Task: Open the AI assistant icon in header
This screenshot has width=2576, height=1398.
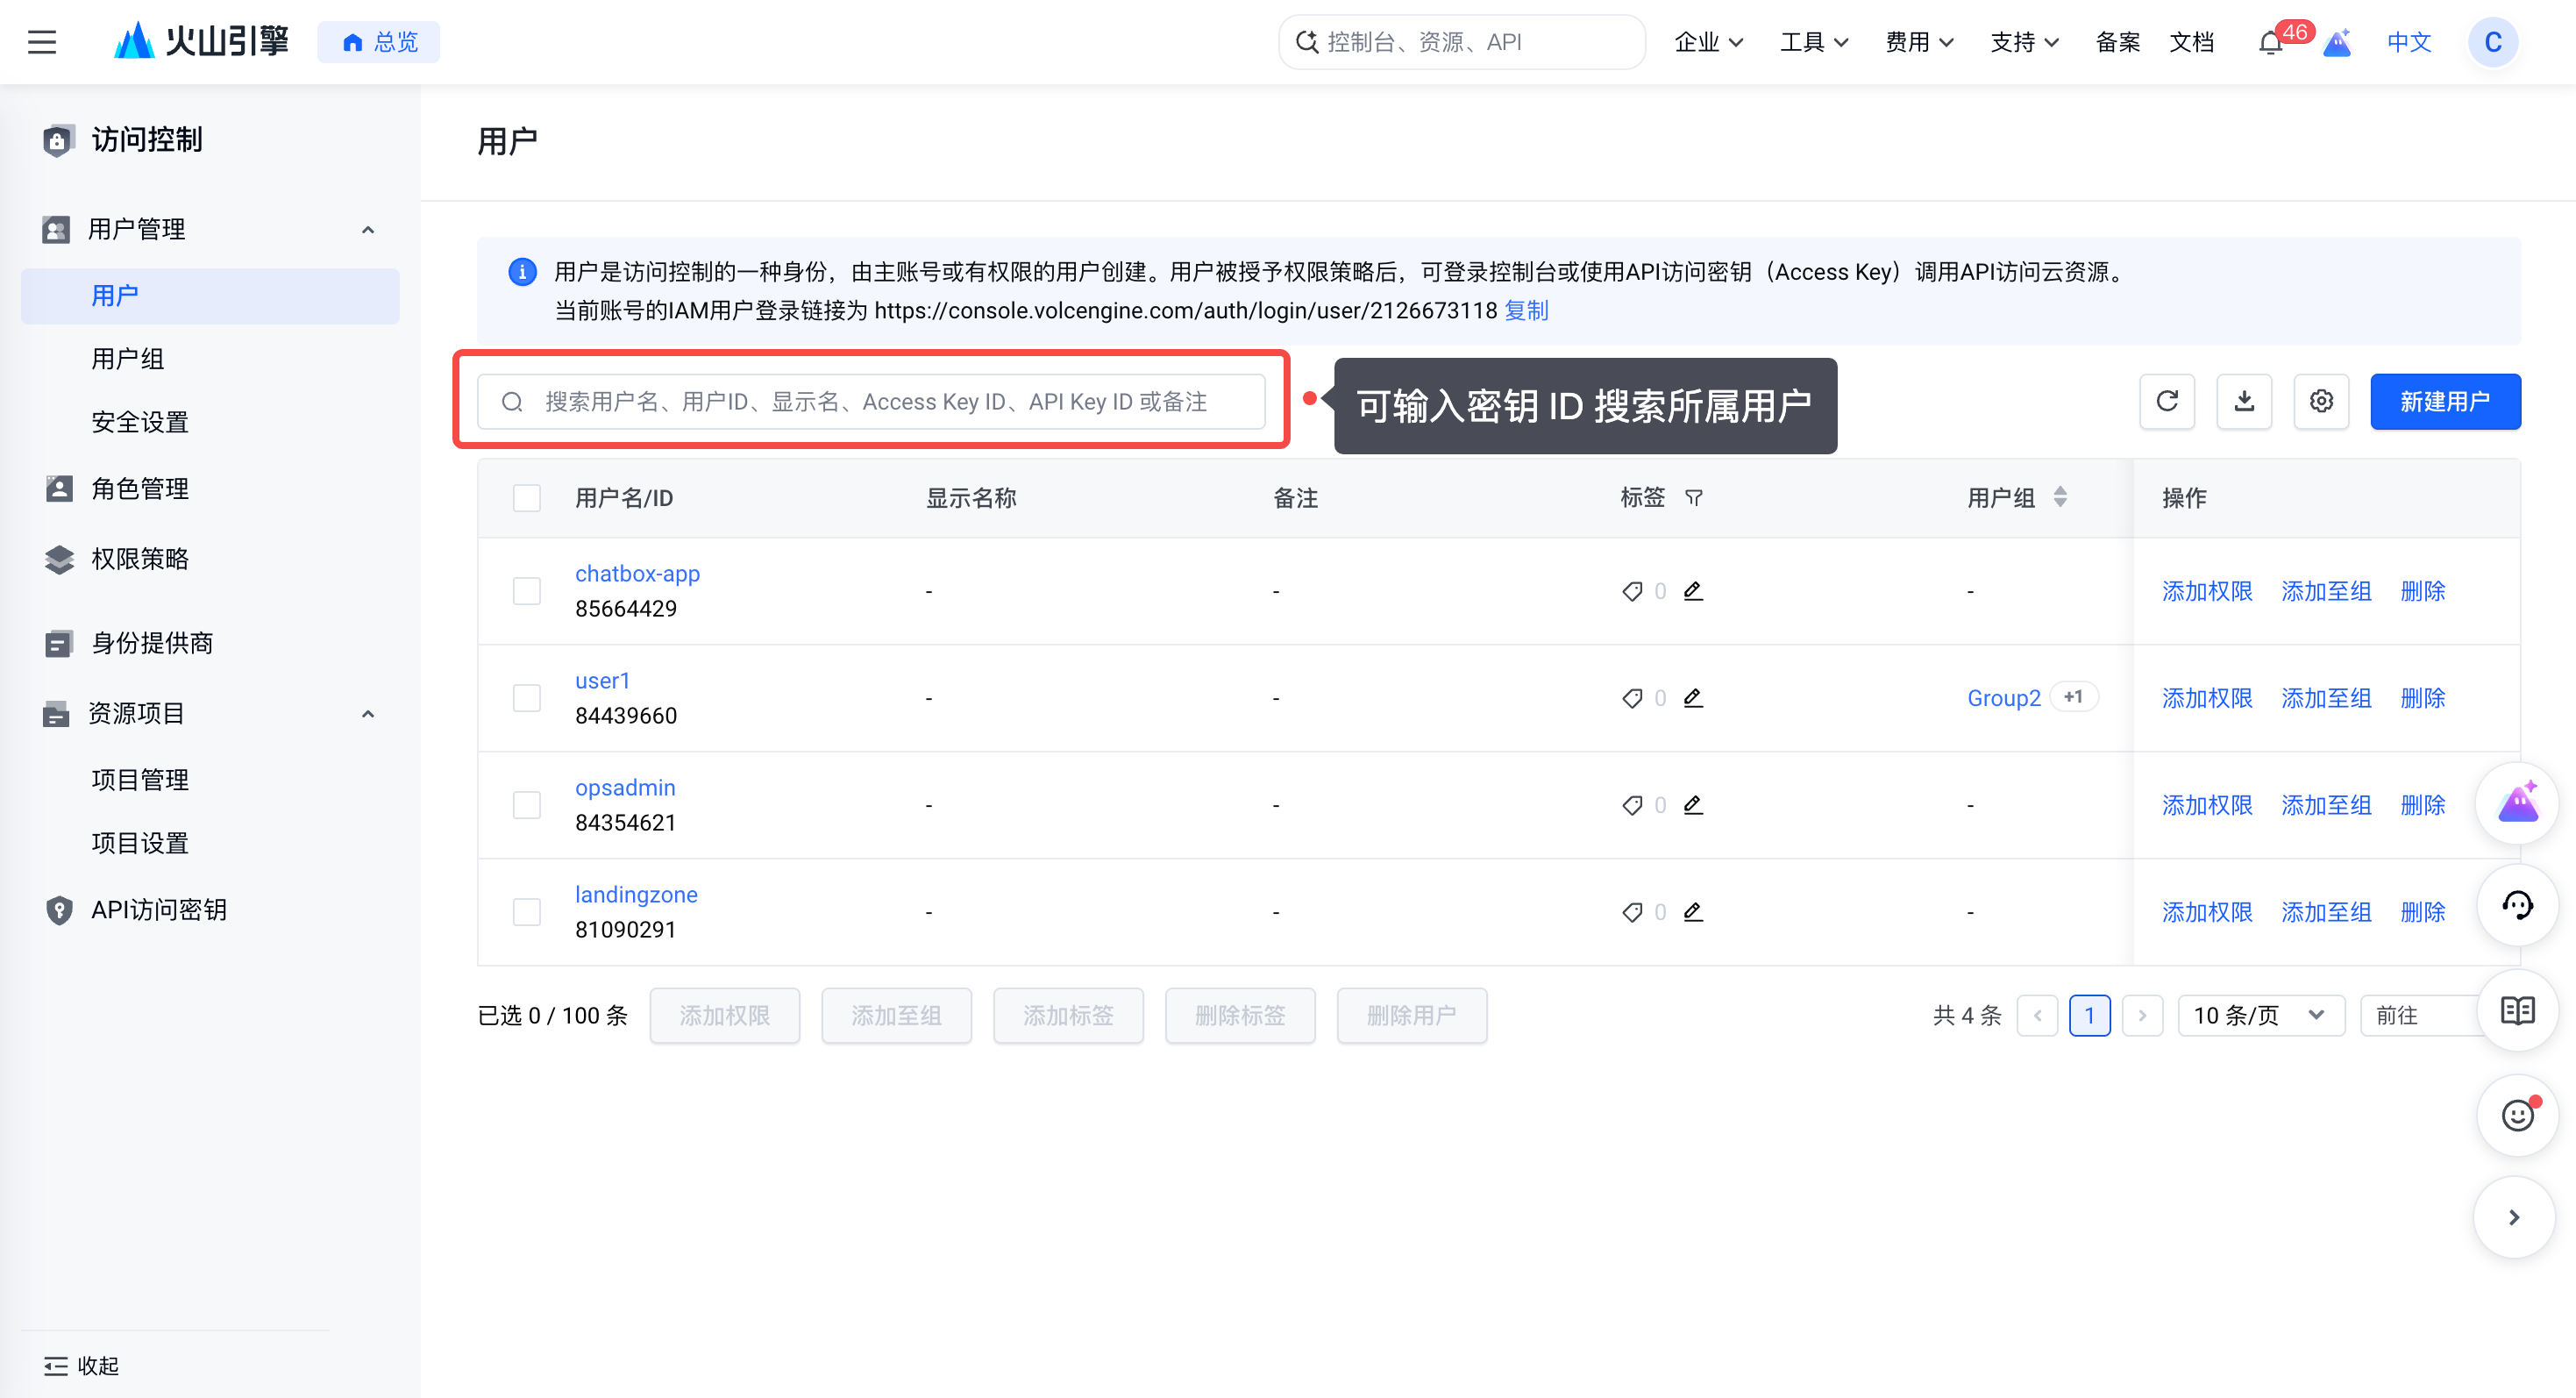Action: click(2337, 43)
